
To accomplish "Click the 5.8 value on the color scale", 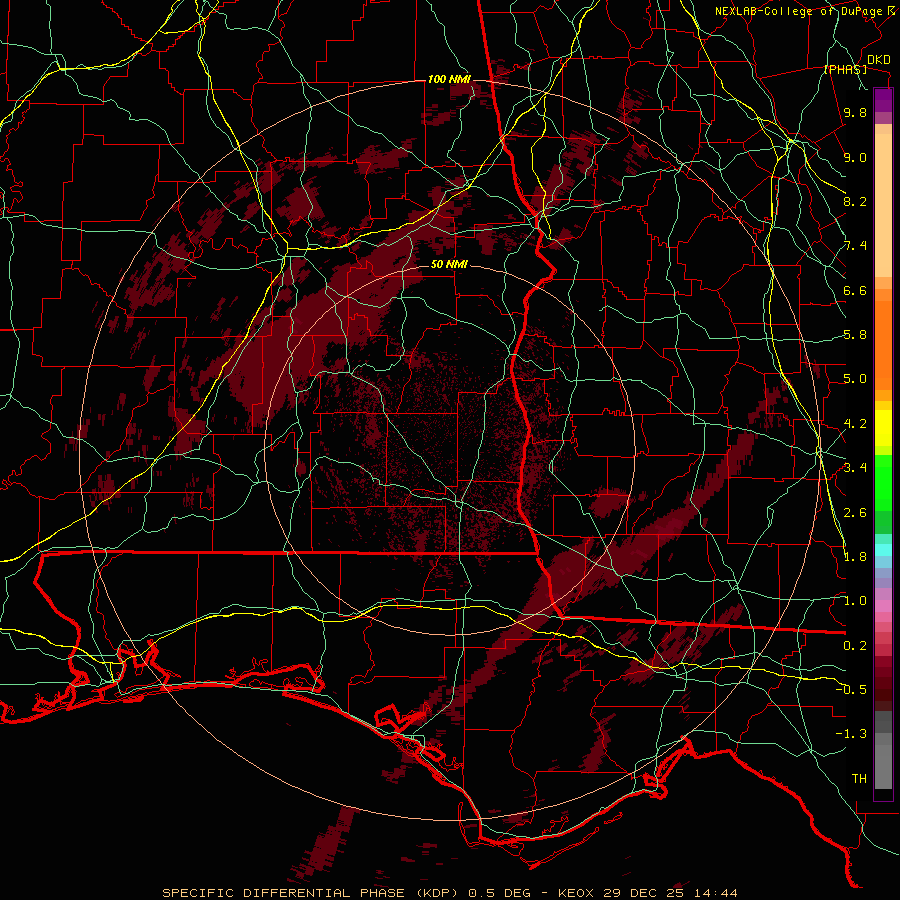I will [x=855, y=335].
